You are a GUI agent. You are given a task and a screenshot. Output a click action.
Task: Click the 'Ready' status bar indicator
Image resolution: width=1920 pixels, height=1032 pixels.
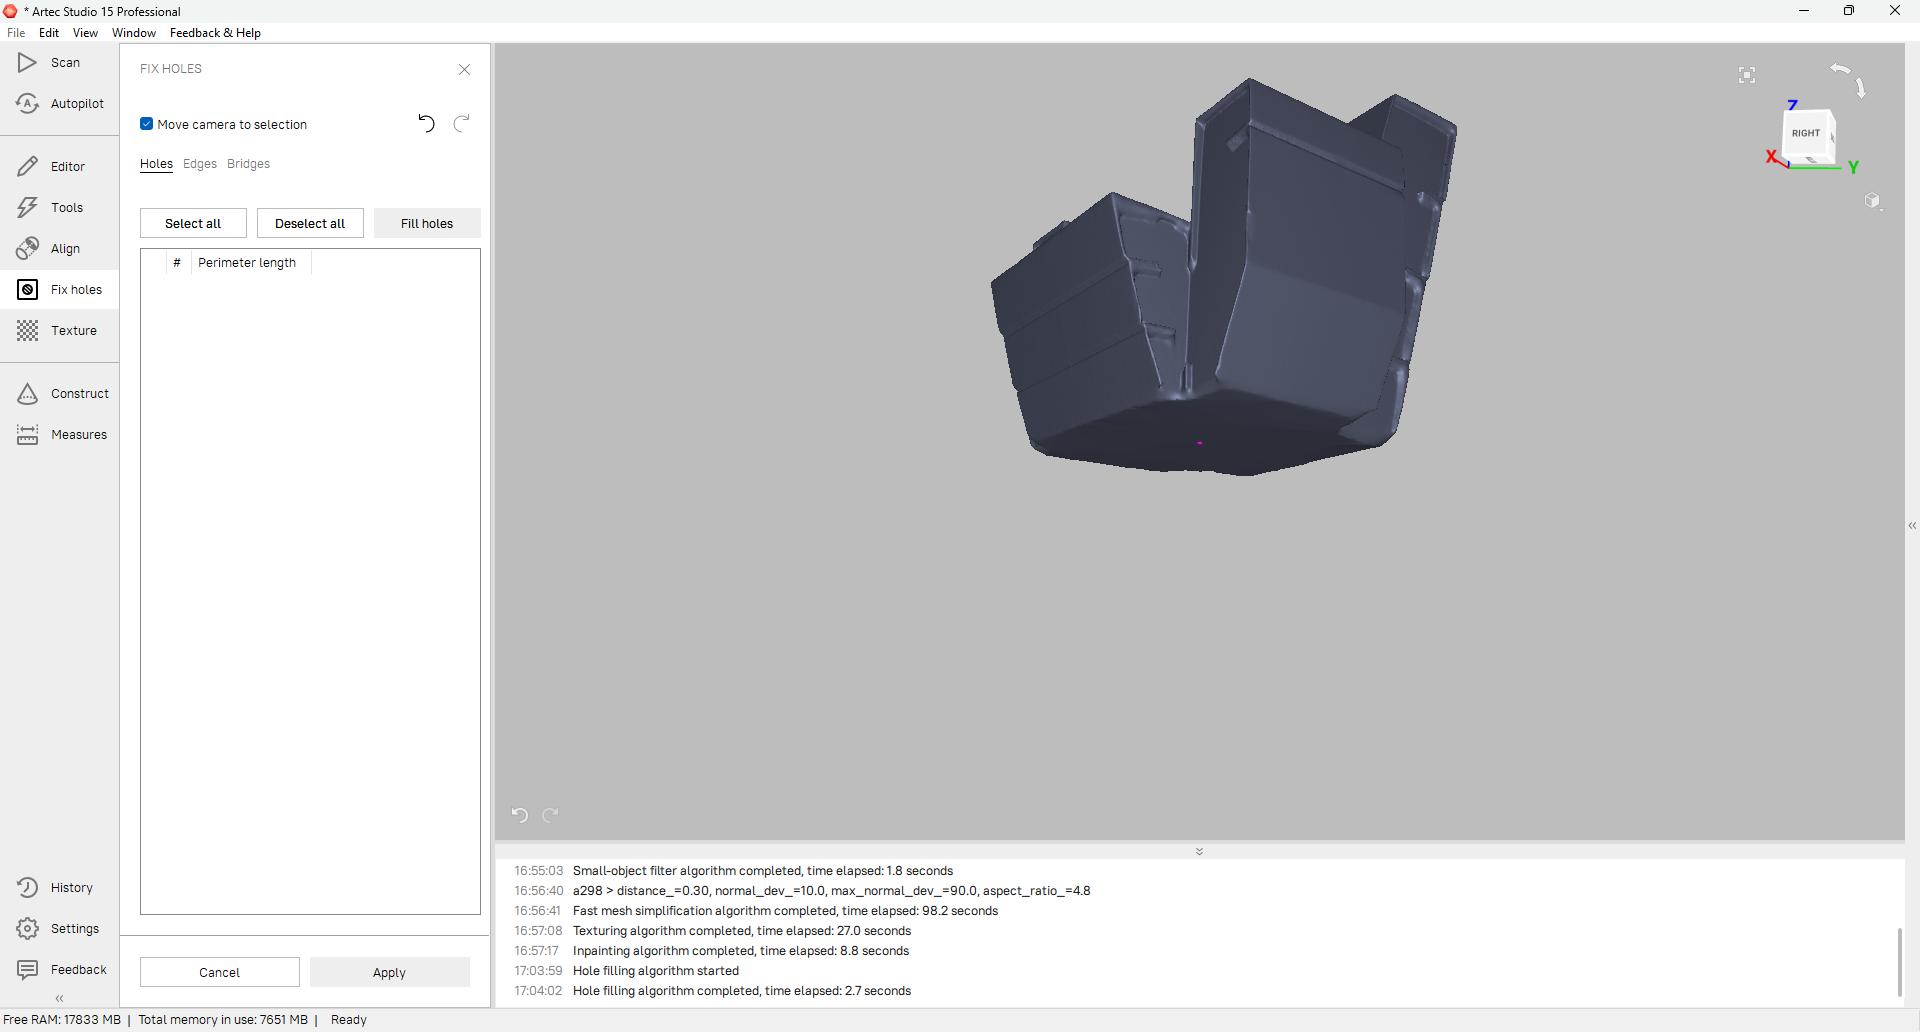click(x=349, y=1020)
